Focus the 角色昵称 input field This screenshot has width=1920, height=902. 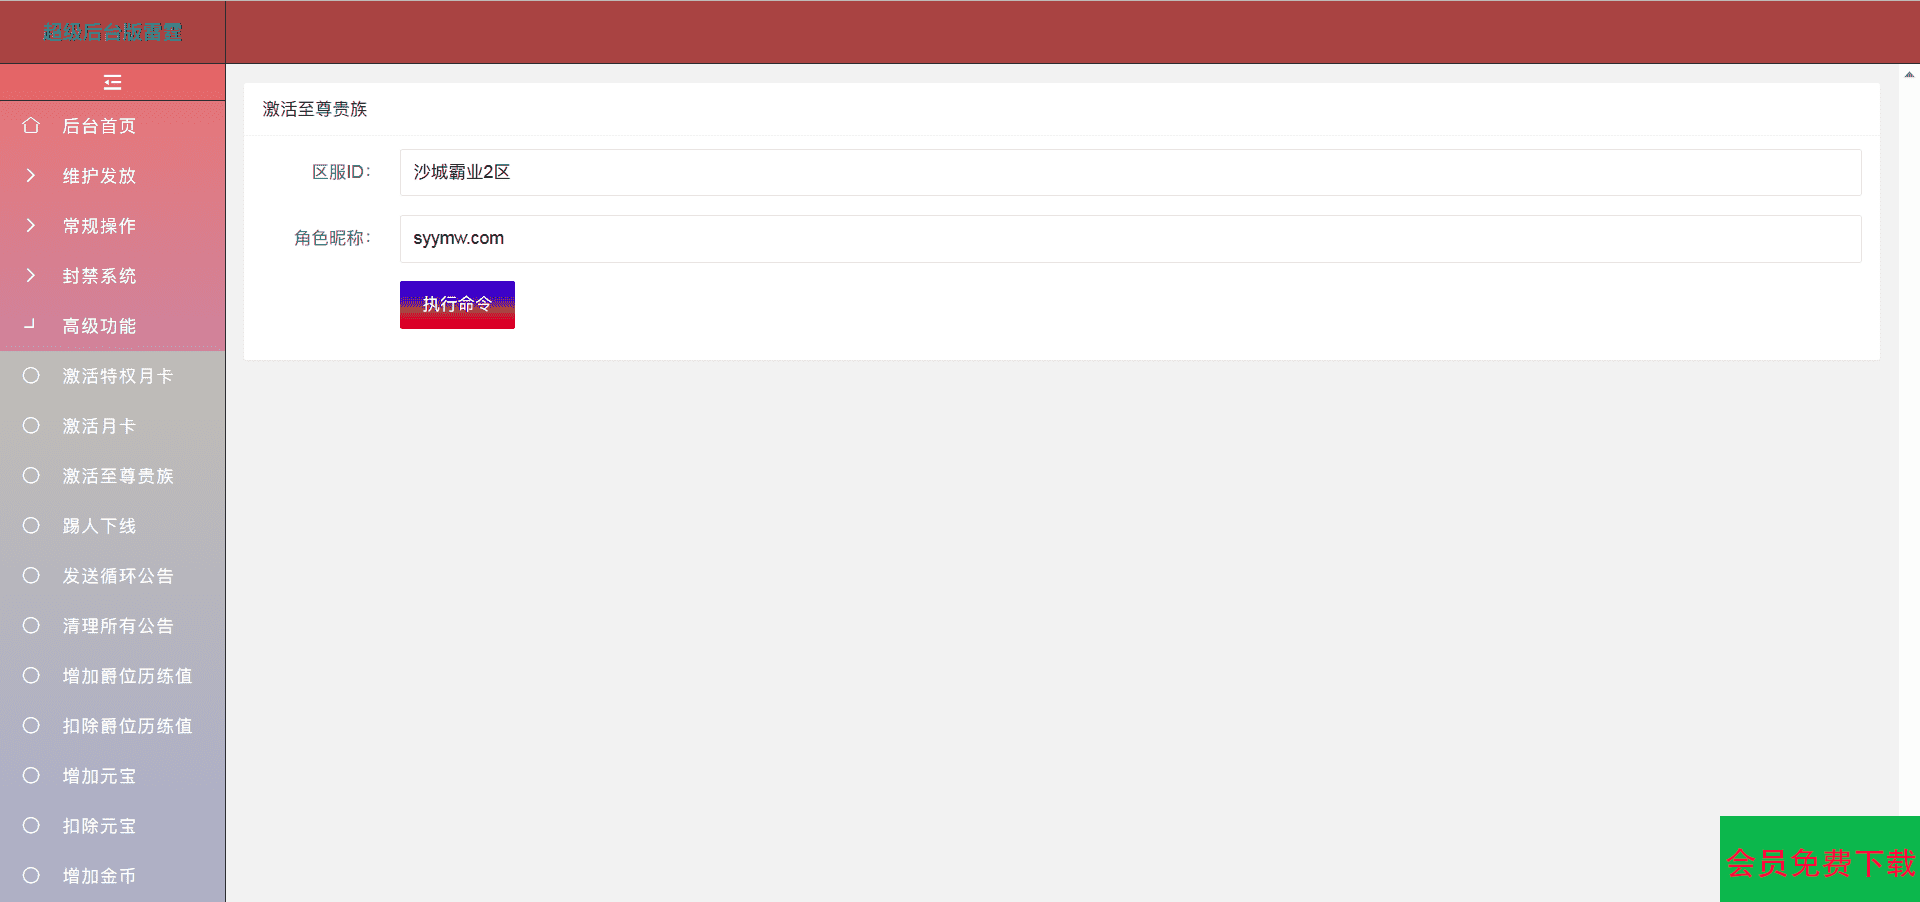1130,238
